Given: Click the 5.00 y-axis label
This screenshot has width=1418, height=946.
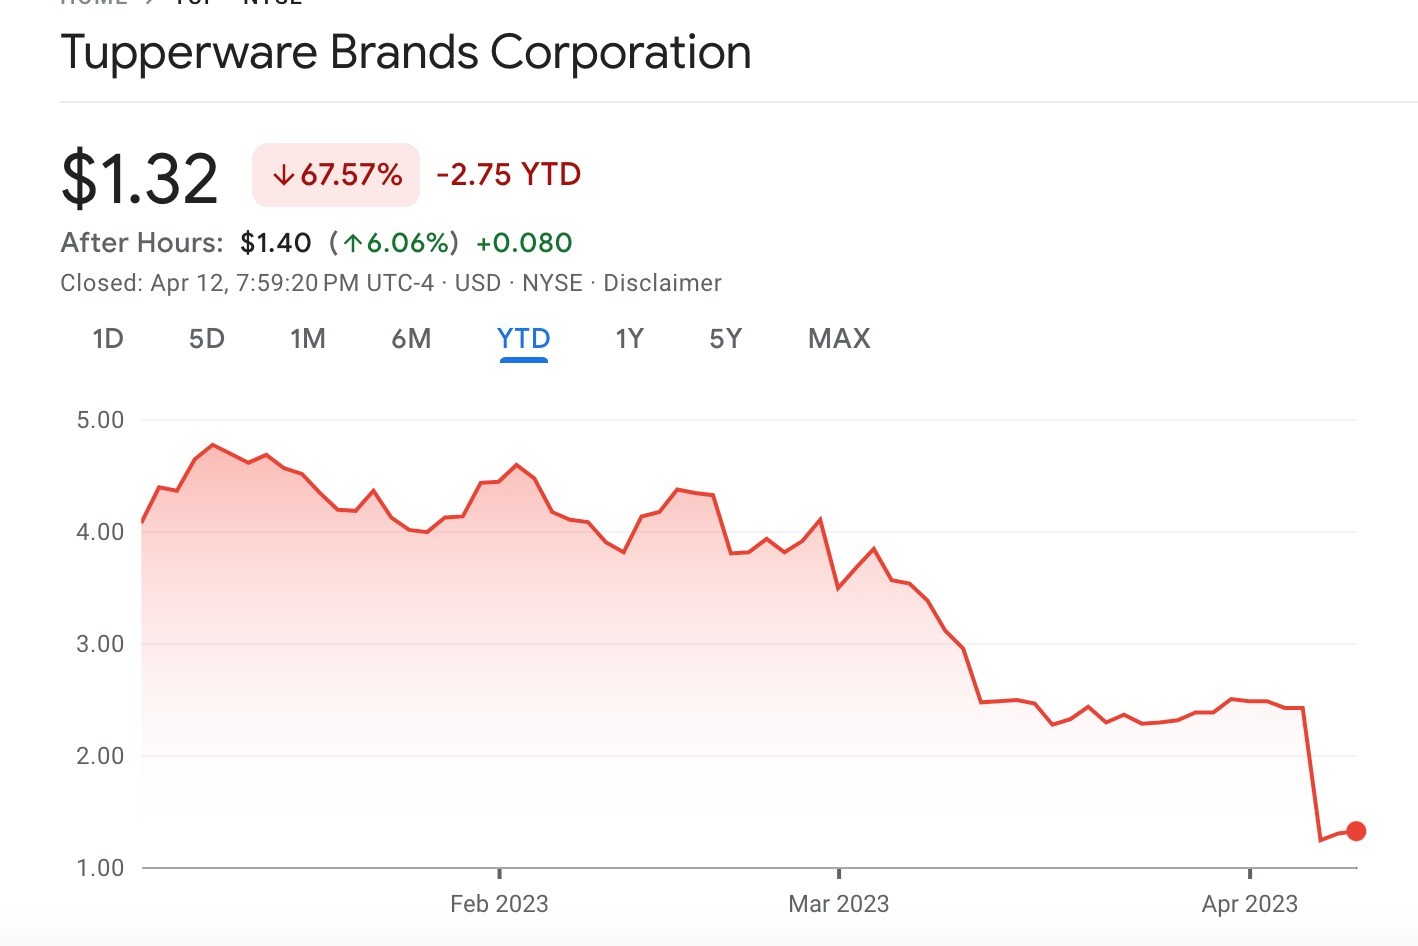Looking at the screenshot, I should pyautogui.click(x=100, y=420).
